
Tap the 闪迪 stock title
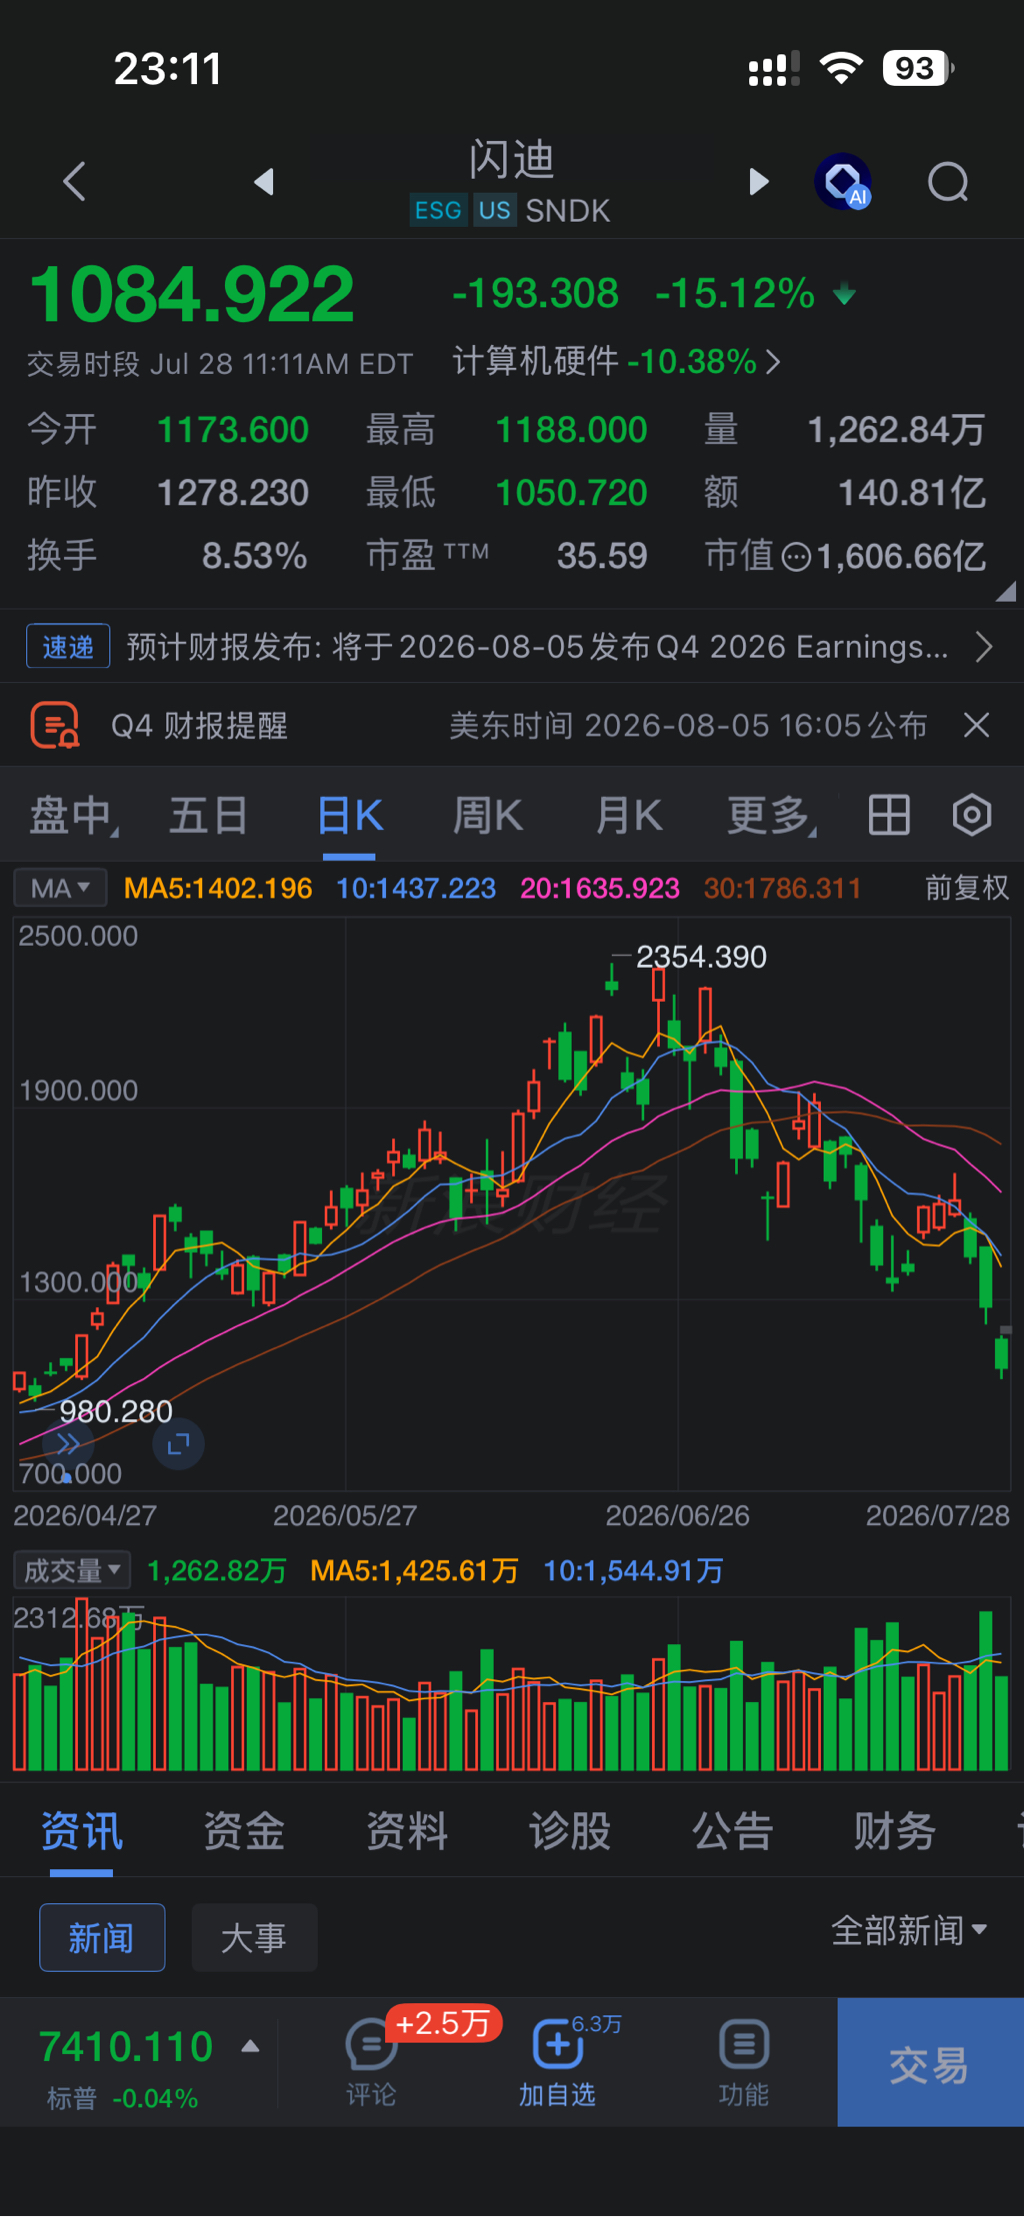512,160
